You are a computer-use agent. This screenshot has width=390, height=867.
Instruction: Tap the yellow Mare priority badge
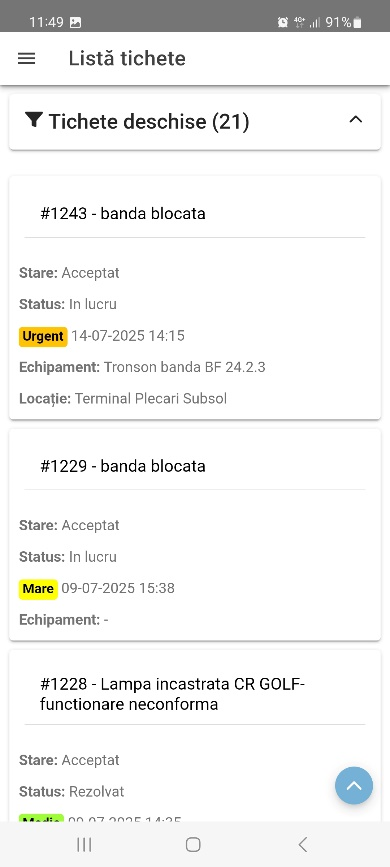click(38, 588)
